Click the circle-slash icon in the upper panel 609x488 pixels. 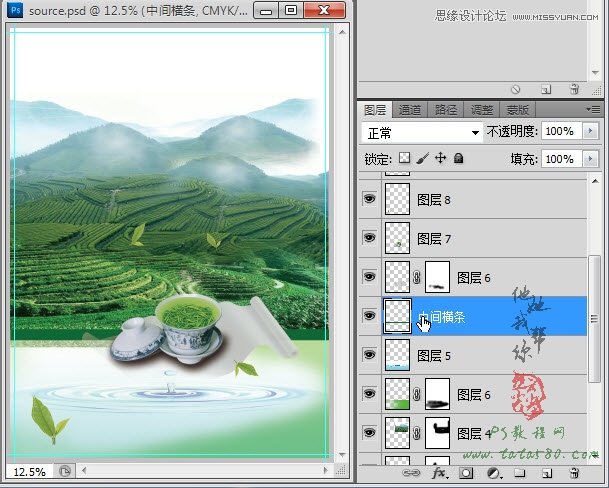[x=515, y=89]
